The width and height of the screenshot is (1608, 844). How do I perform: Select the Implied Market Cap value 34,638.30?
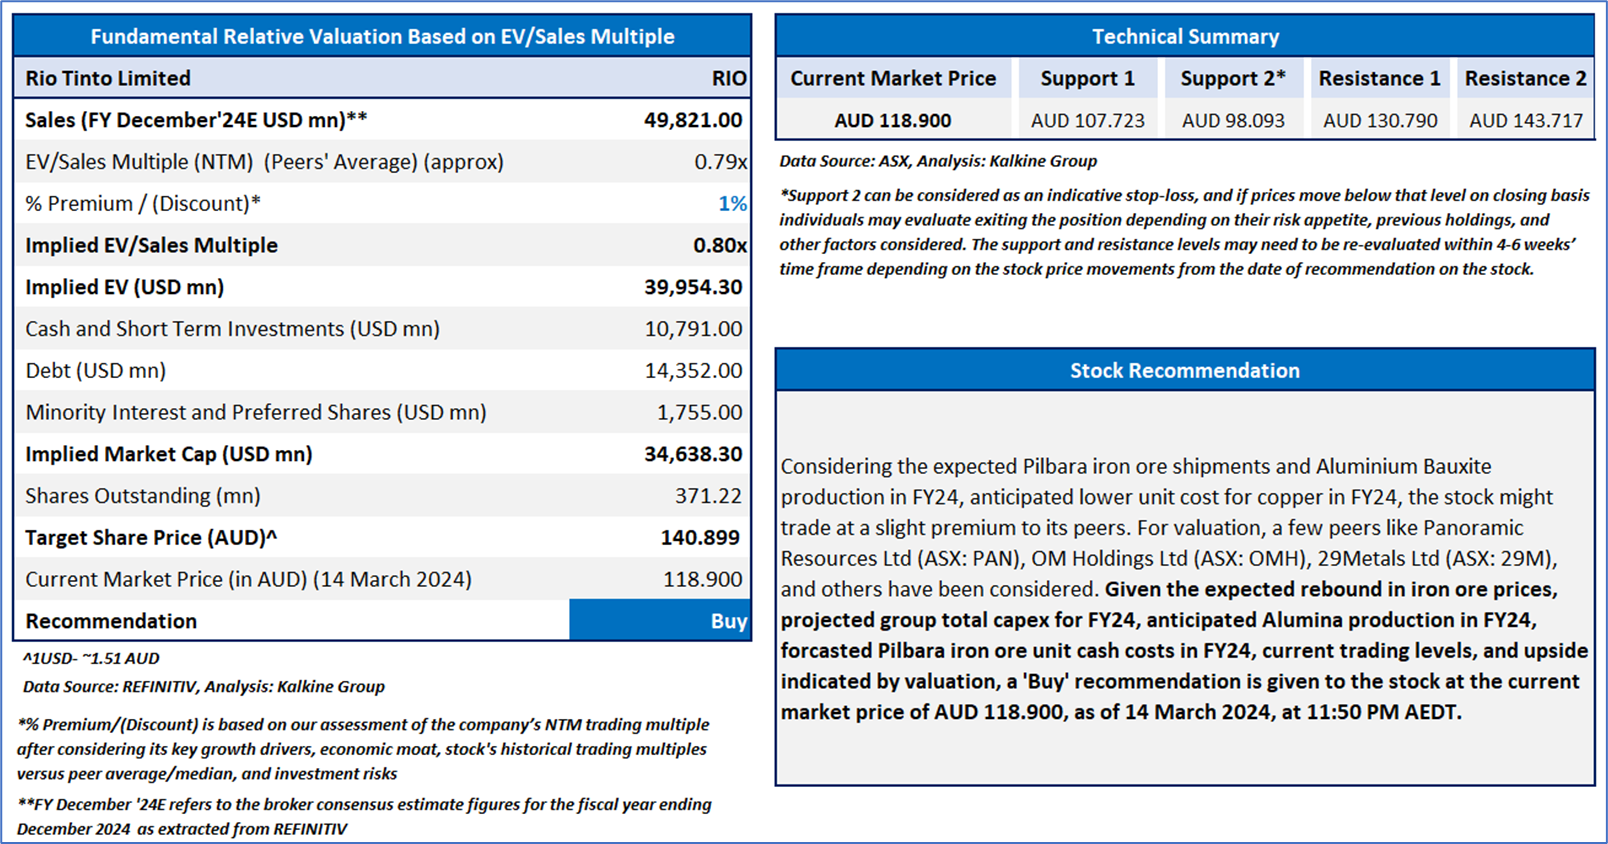693,454
